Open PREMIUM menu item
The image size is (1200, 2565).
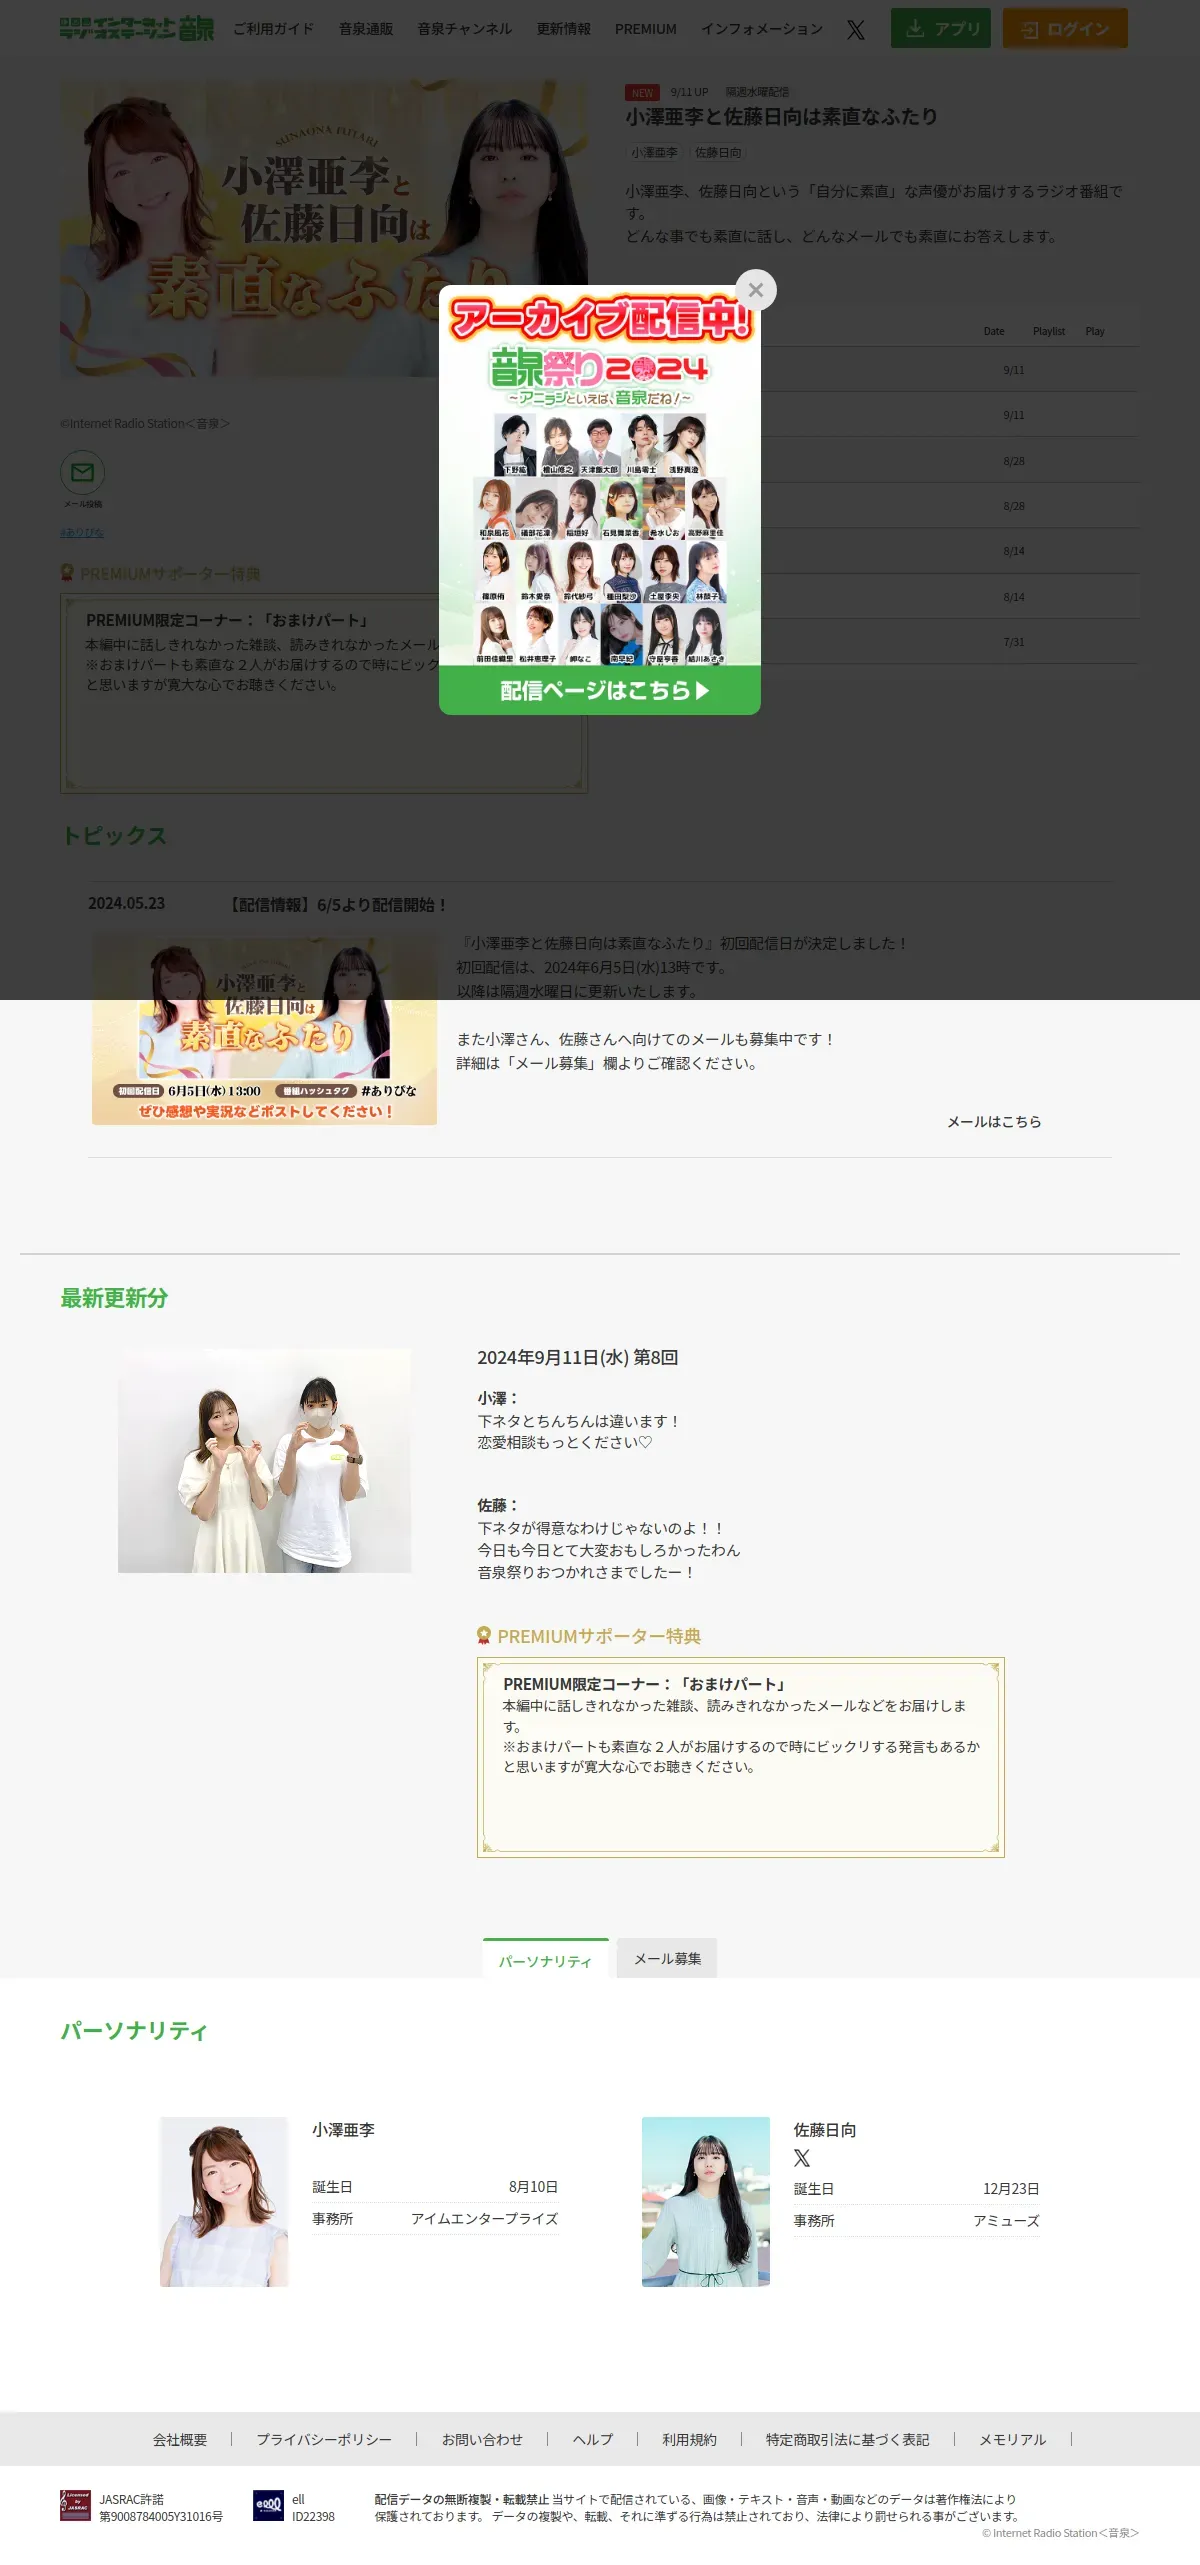pos(646,29)
